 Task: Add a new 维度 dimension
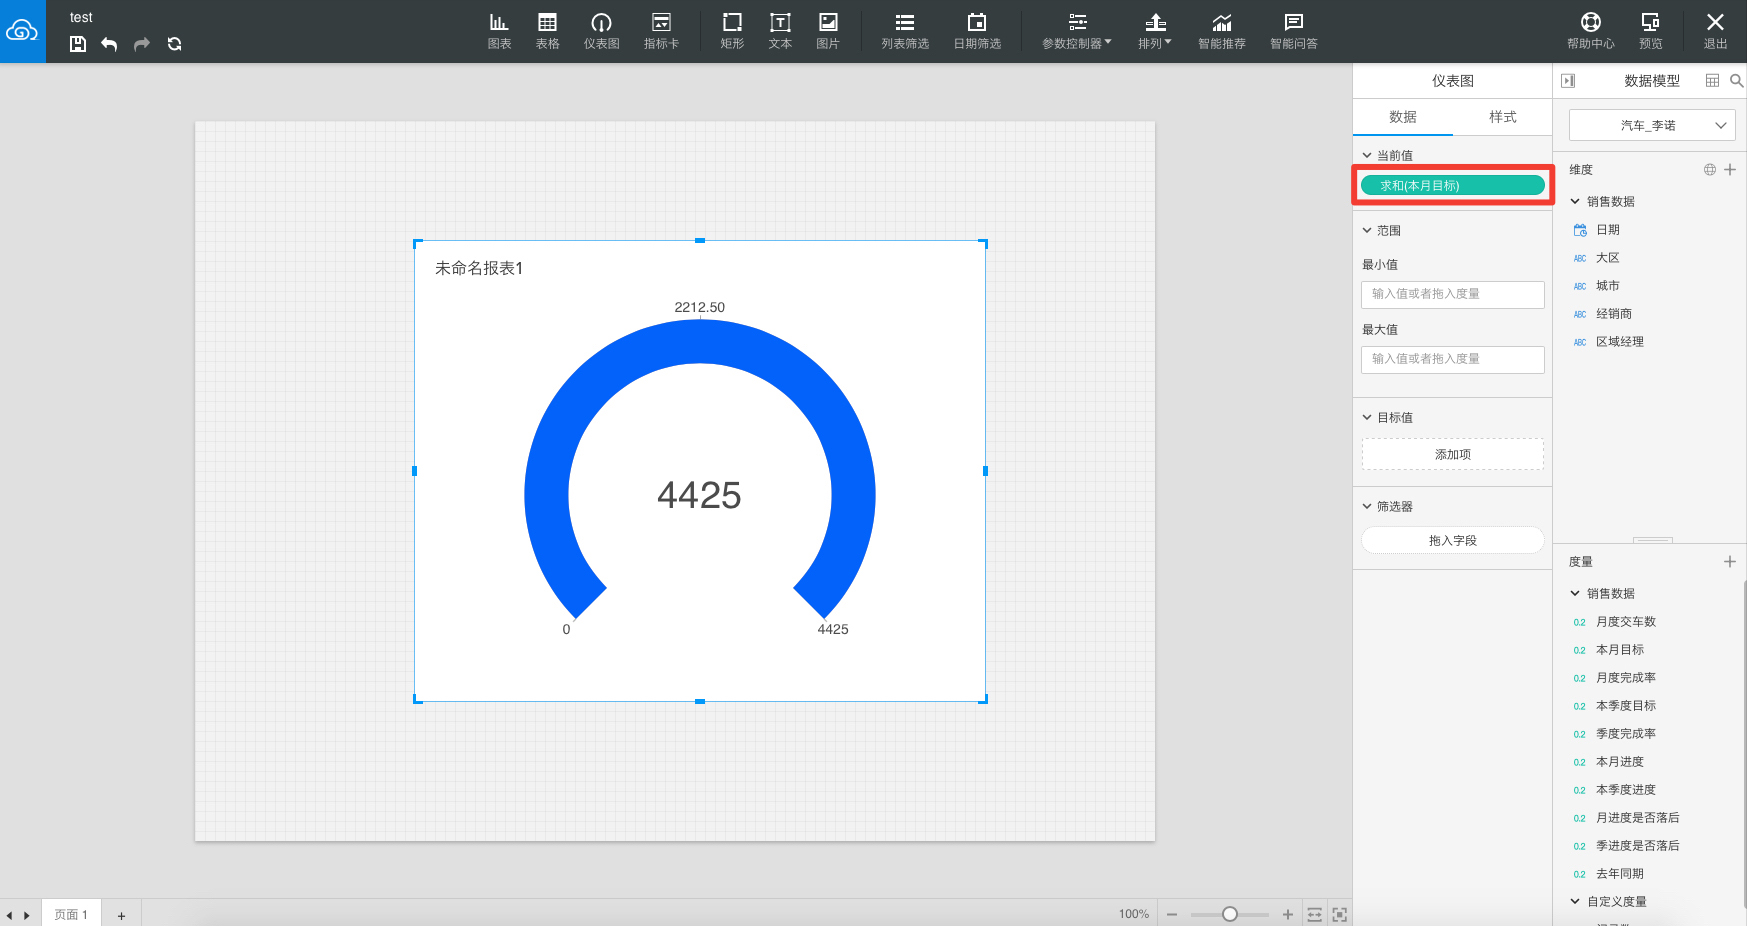click(x=1730, y=170)
